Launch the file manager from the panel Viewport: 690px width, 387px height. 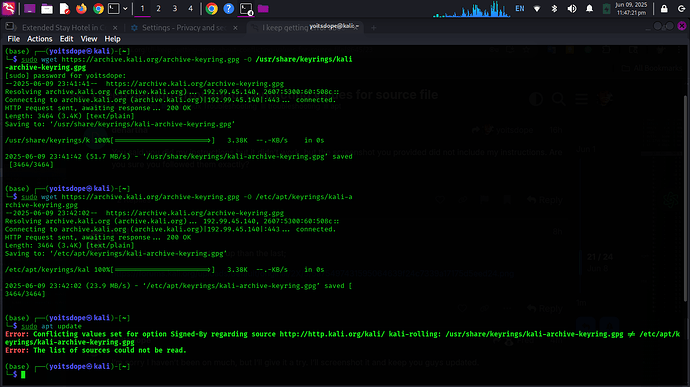(47, 9)
